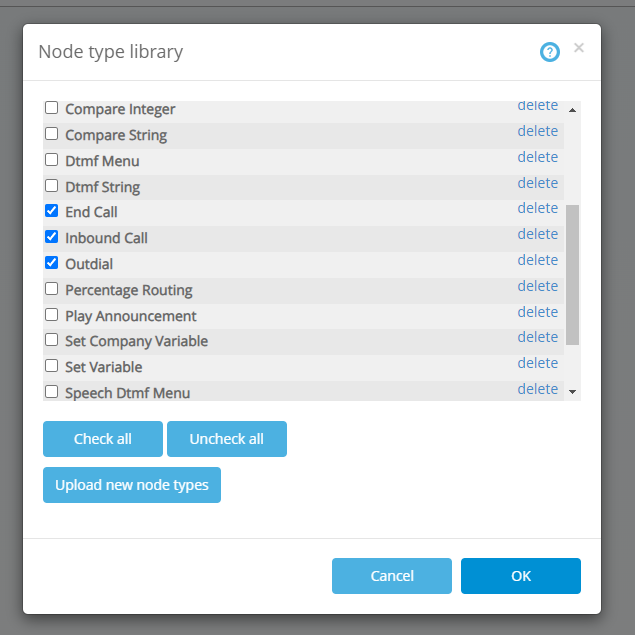Tick the Play Announcement checkbox
The image size is (635, 635).
52,315
